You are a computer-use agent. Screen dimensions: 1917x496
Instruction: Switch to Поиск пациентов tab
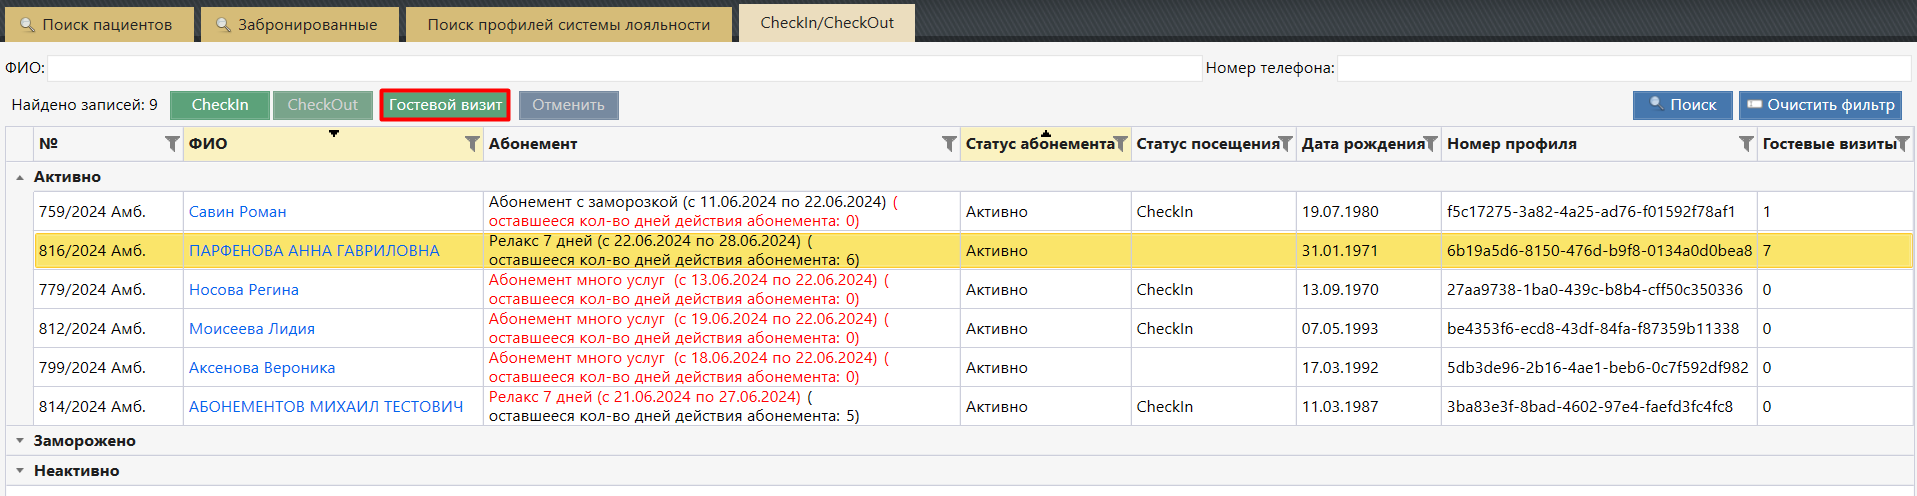(x=97, y=24)
